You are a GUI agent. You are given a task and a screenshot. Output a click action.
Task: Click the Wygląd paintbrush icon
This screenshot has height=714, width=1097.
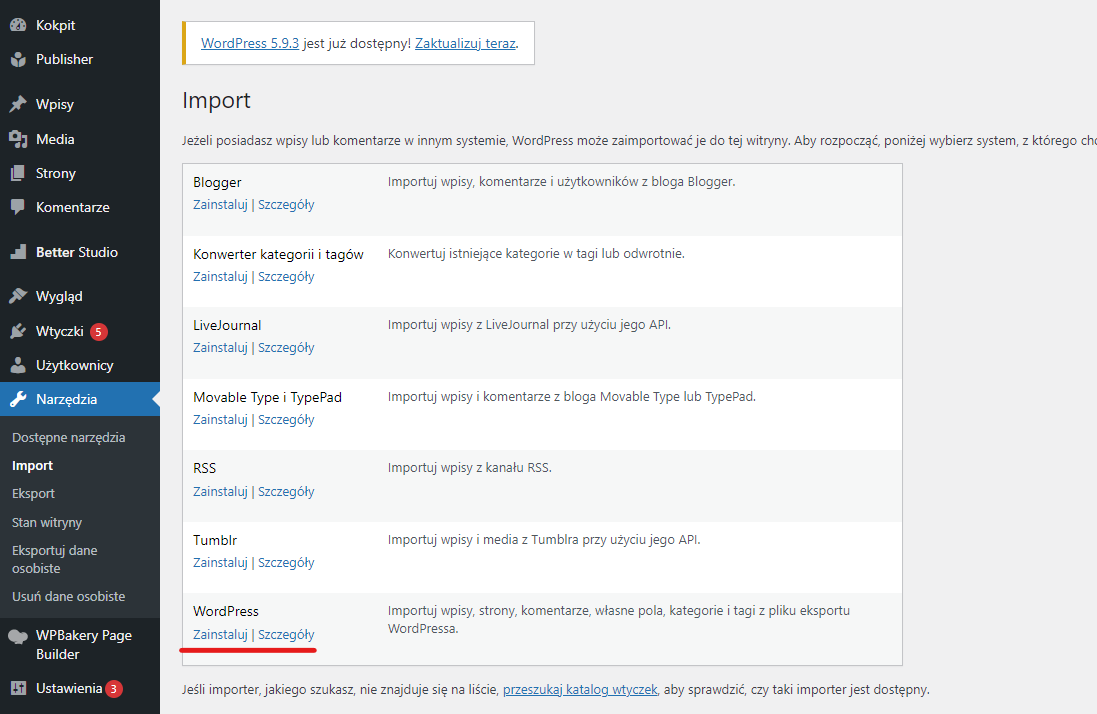tap(18, 296)
